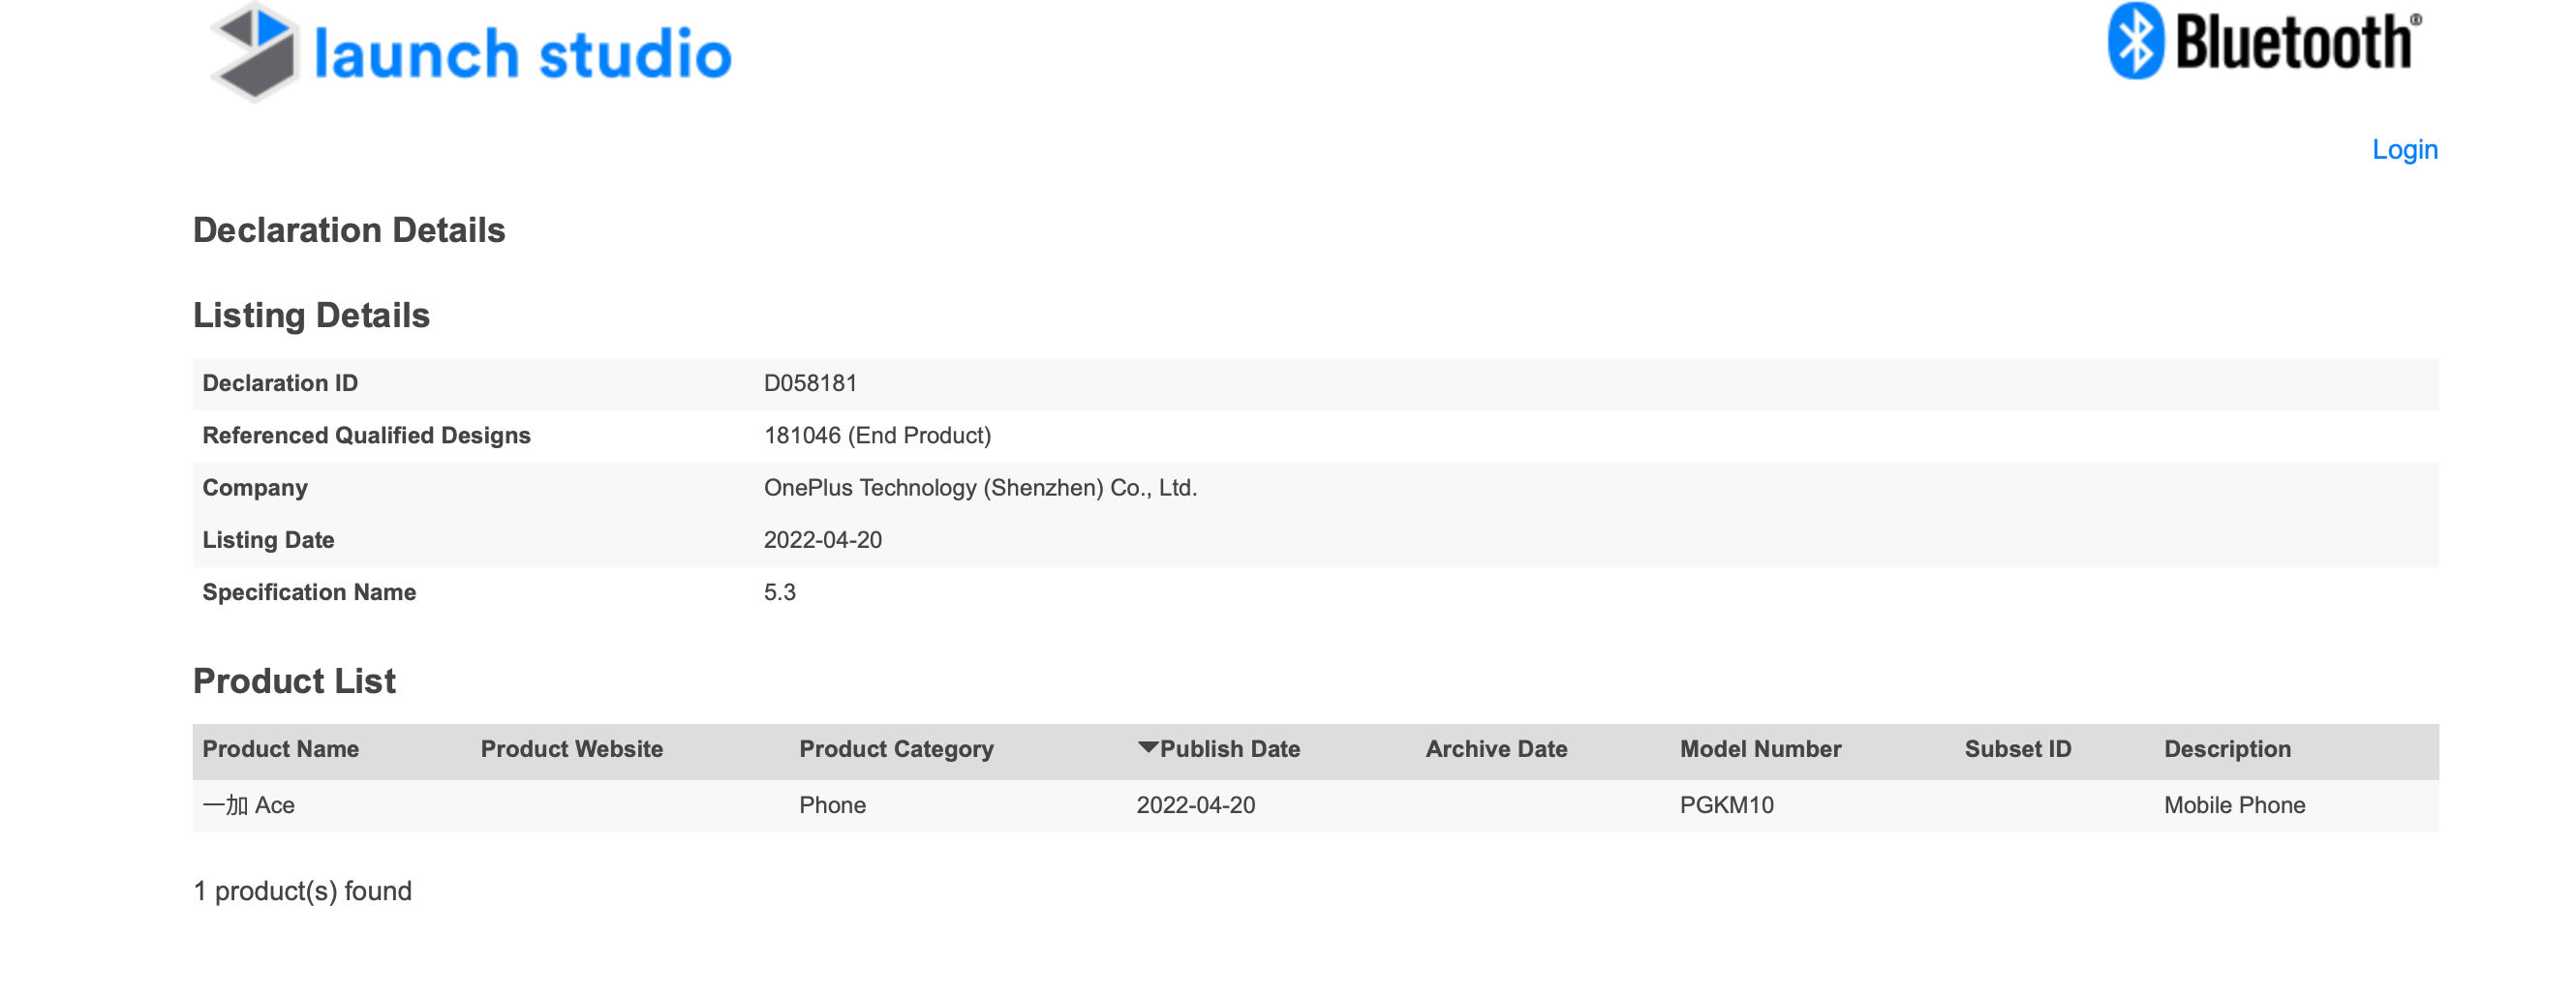The height and width of the screenshot is (997, 2576).
Task: Select the 一加 Ace product row
Action: click(x=1315, y=805)
